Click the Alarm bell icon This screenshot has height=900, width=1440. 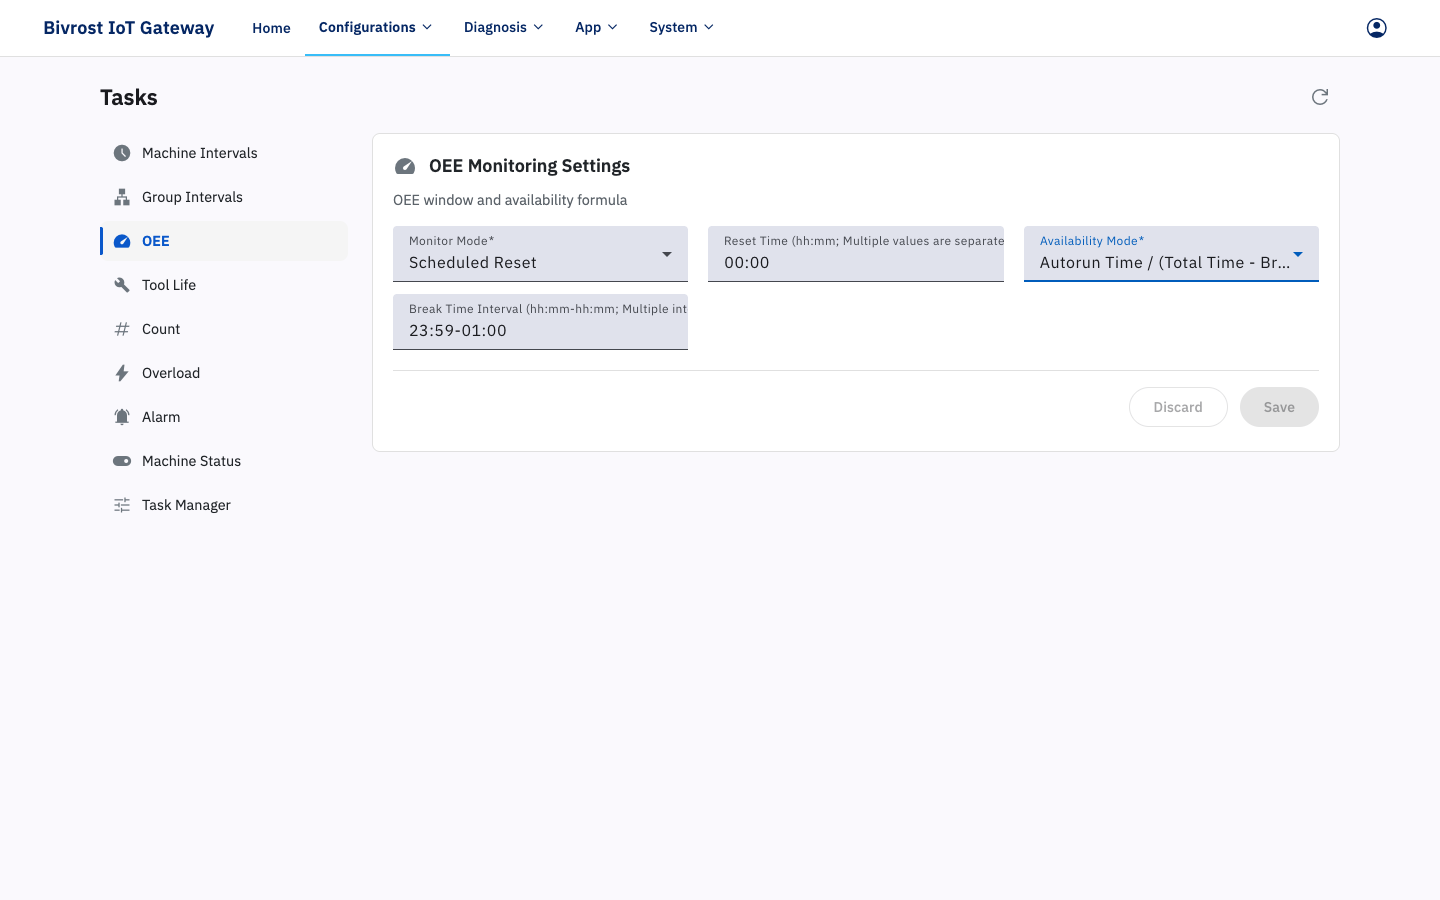(122, 417)
